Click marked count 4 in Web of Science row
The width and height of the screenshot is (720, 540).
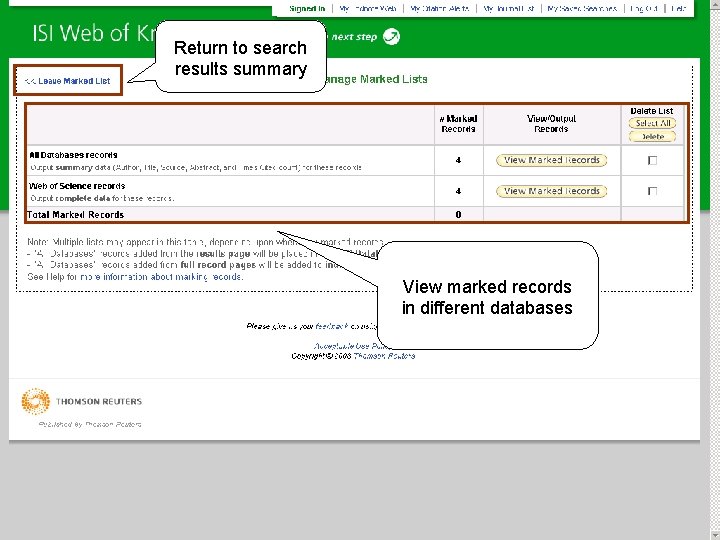point(458,191)
